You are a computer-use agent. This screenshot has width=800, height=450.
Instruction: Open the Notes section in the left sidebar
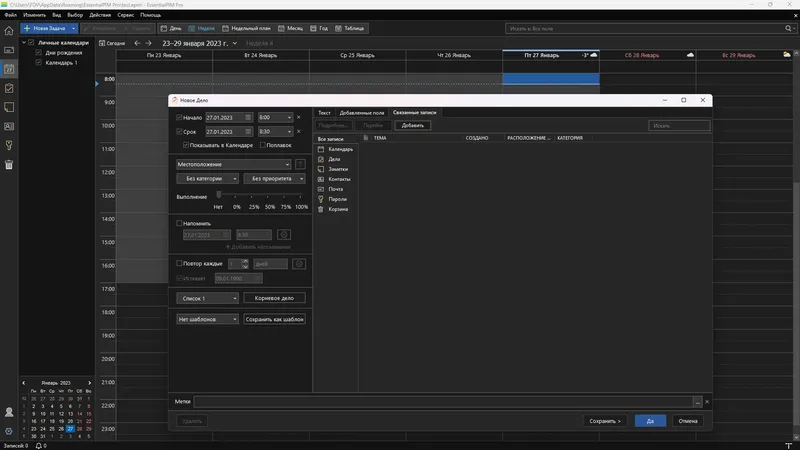(9, 107)
